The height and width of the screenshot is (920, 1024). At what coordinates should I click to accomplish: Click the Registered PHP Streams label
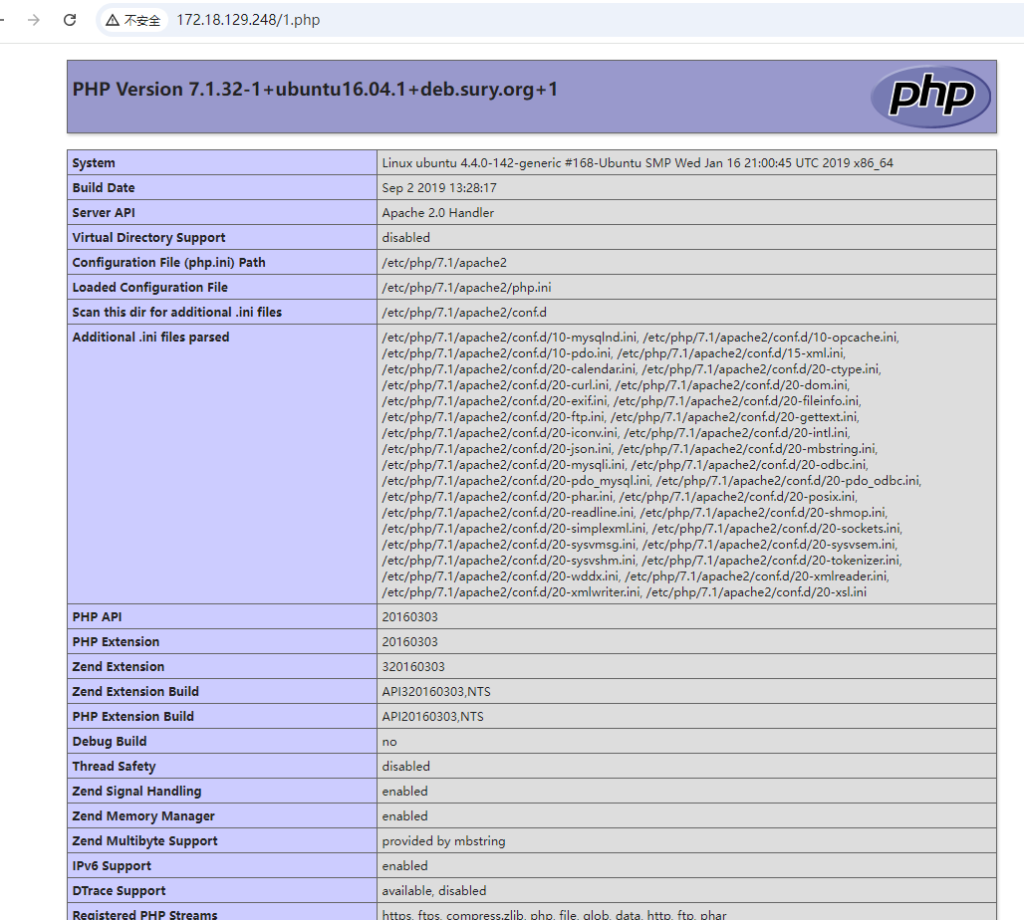coord(144,914)
